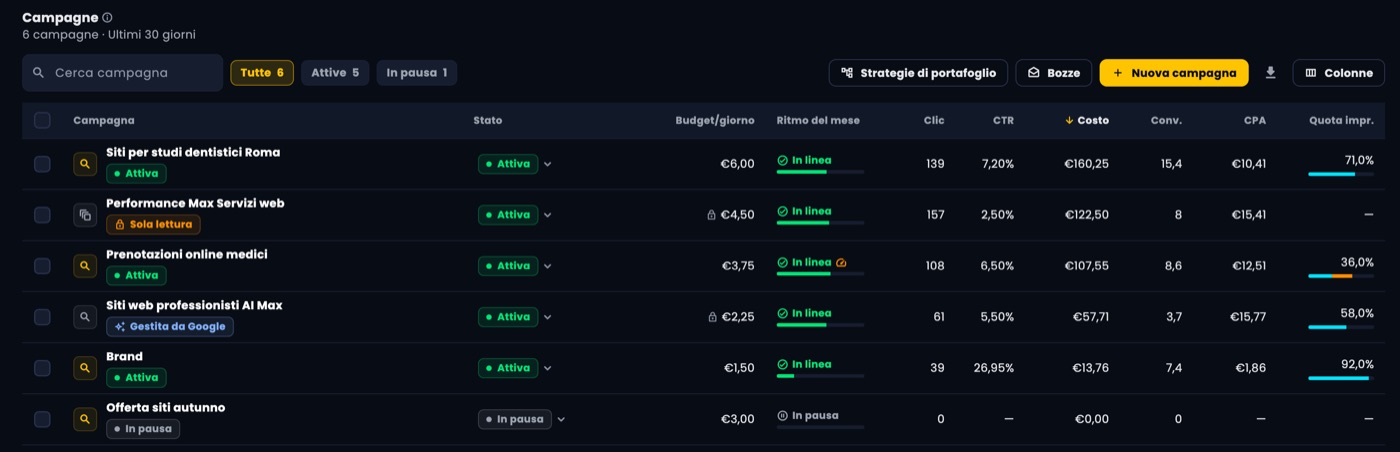Open Bozze drafts

pyautogui.click(x=1054, y=73)
